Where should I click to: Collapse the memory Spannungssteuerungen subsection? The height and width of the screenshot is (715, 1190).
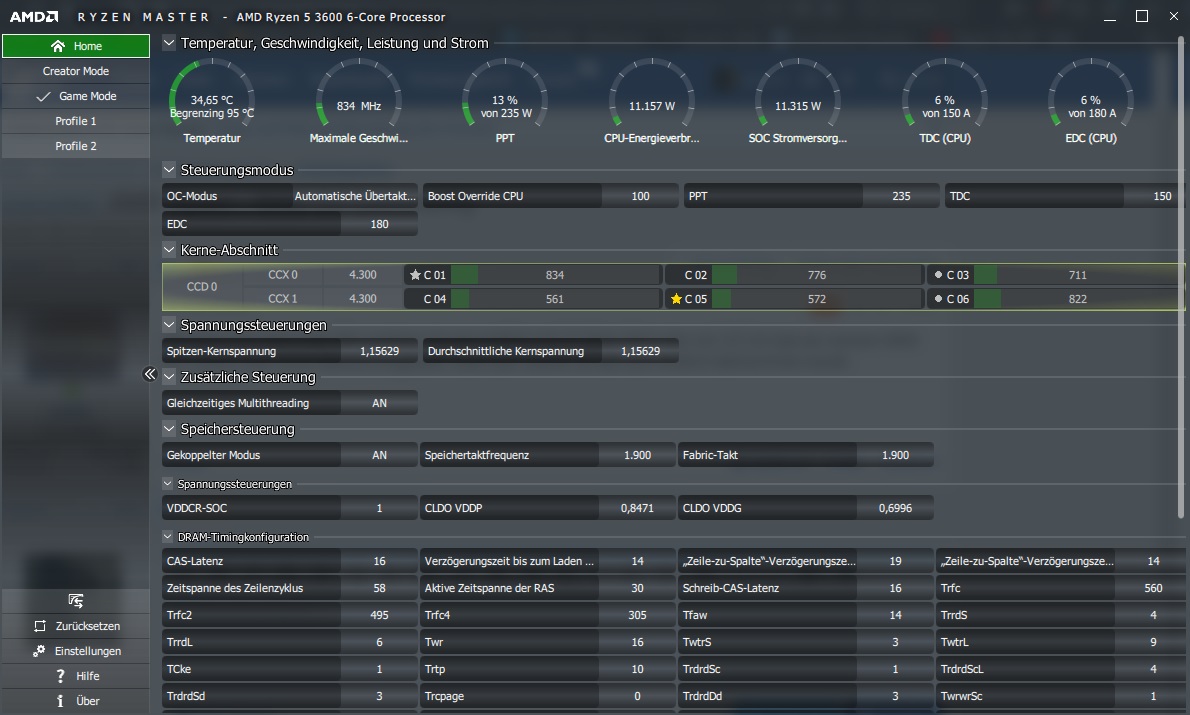click(x=168, y=483)
